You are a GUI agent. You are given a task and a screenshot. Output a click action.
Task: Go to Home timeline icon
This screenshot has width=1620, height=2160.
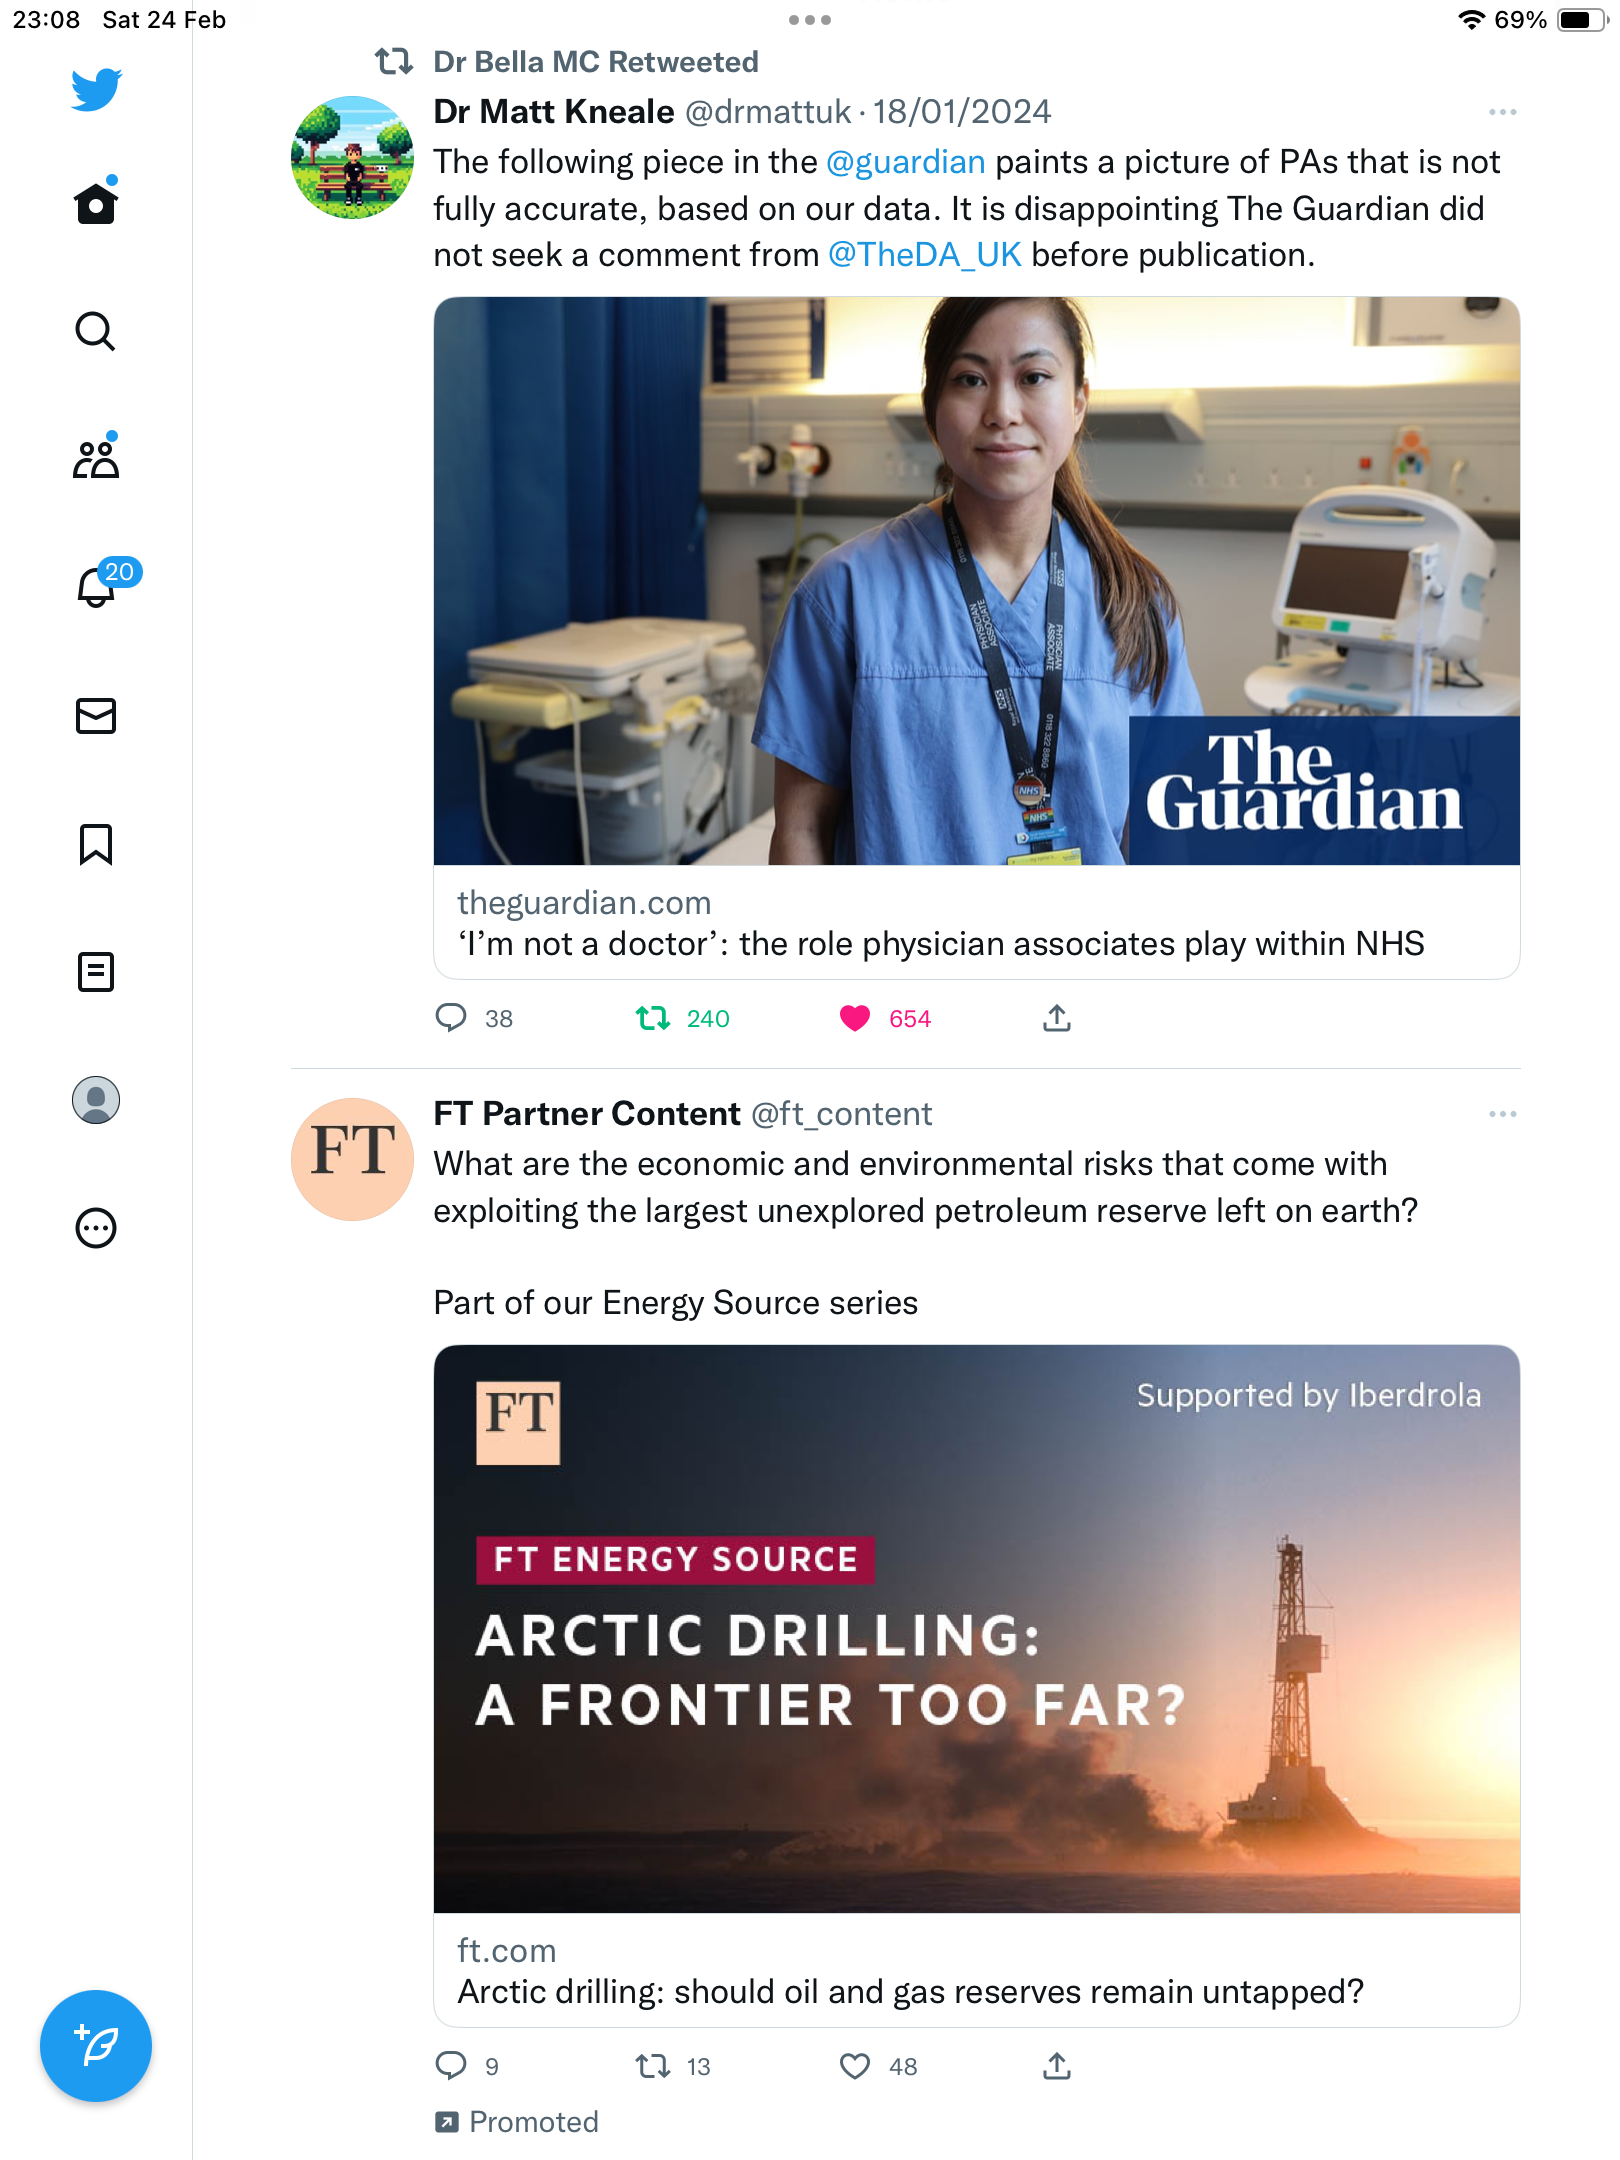tap(96, 203)
